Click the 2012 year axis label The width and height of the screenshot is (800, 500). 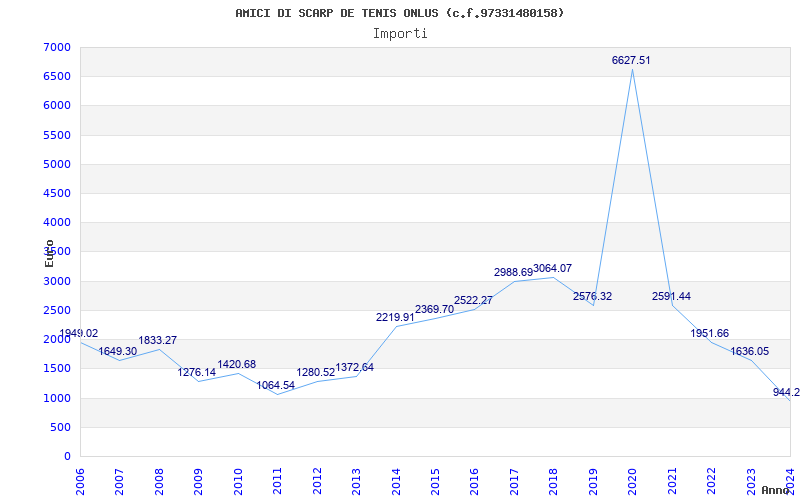(317, 481)
